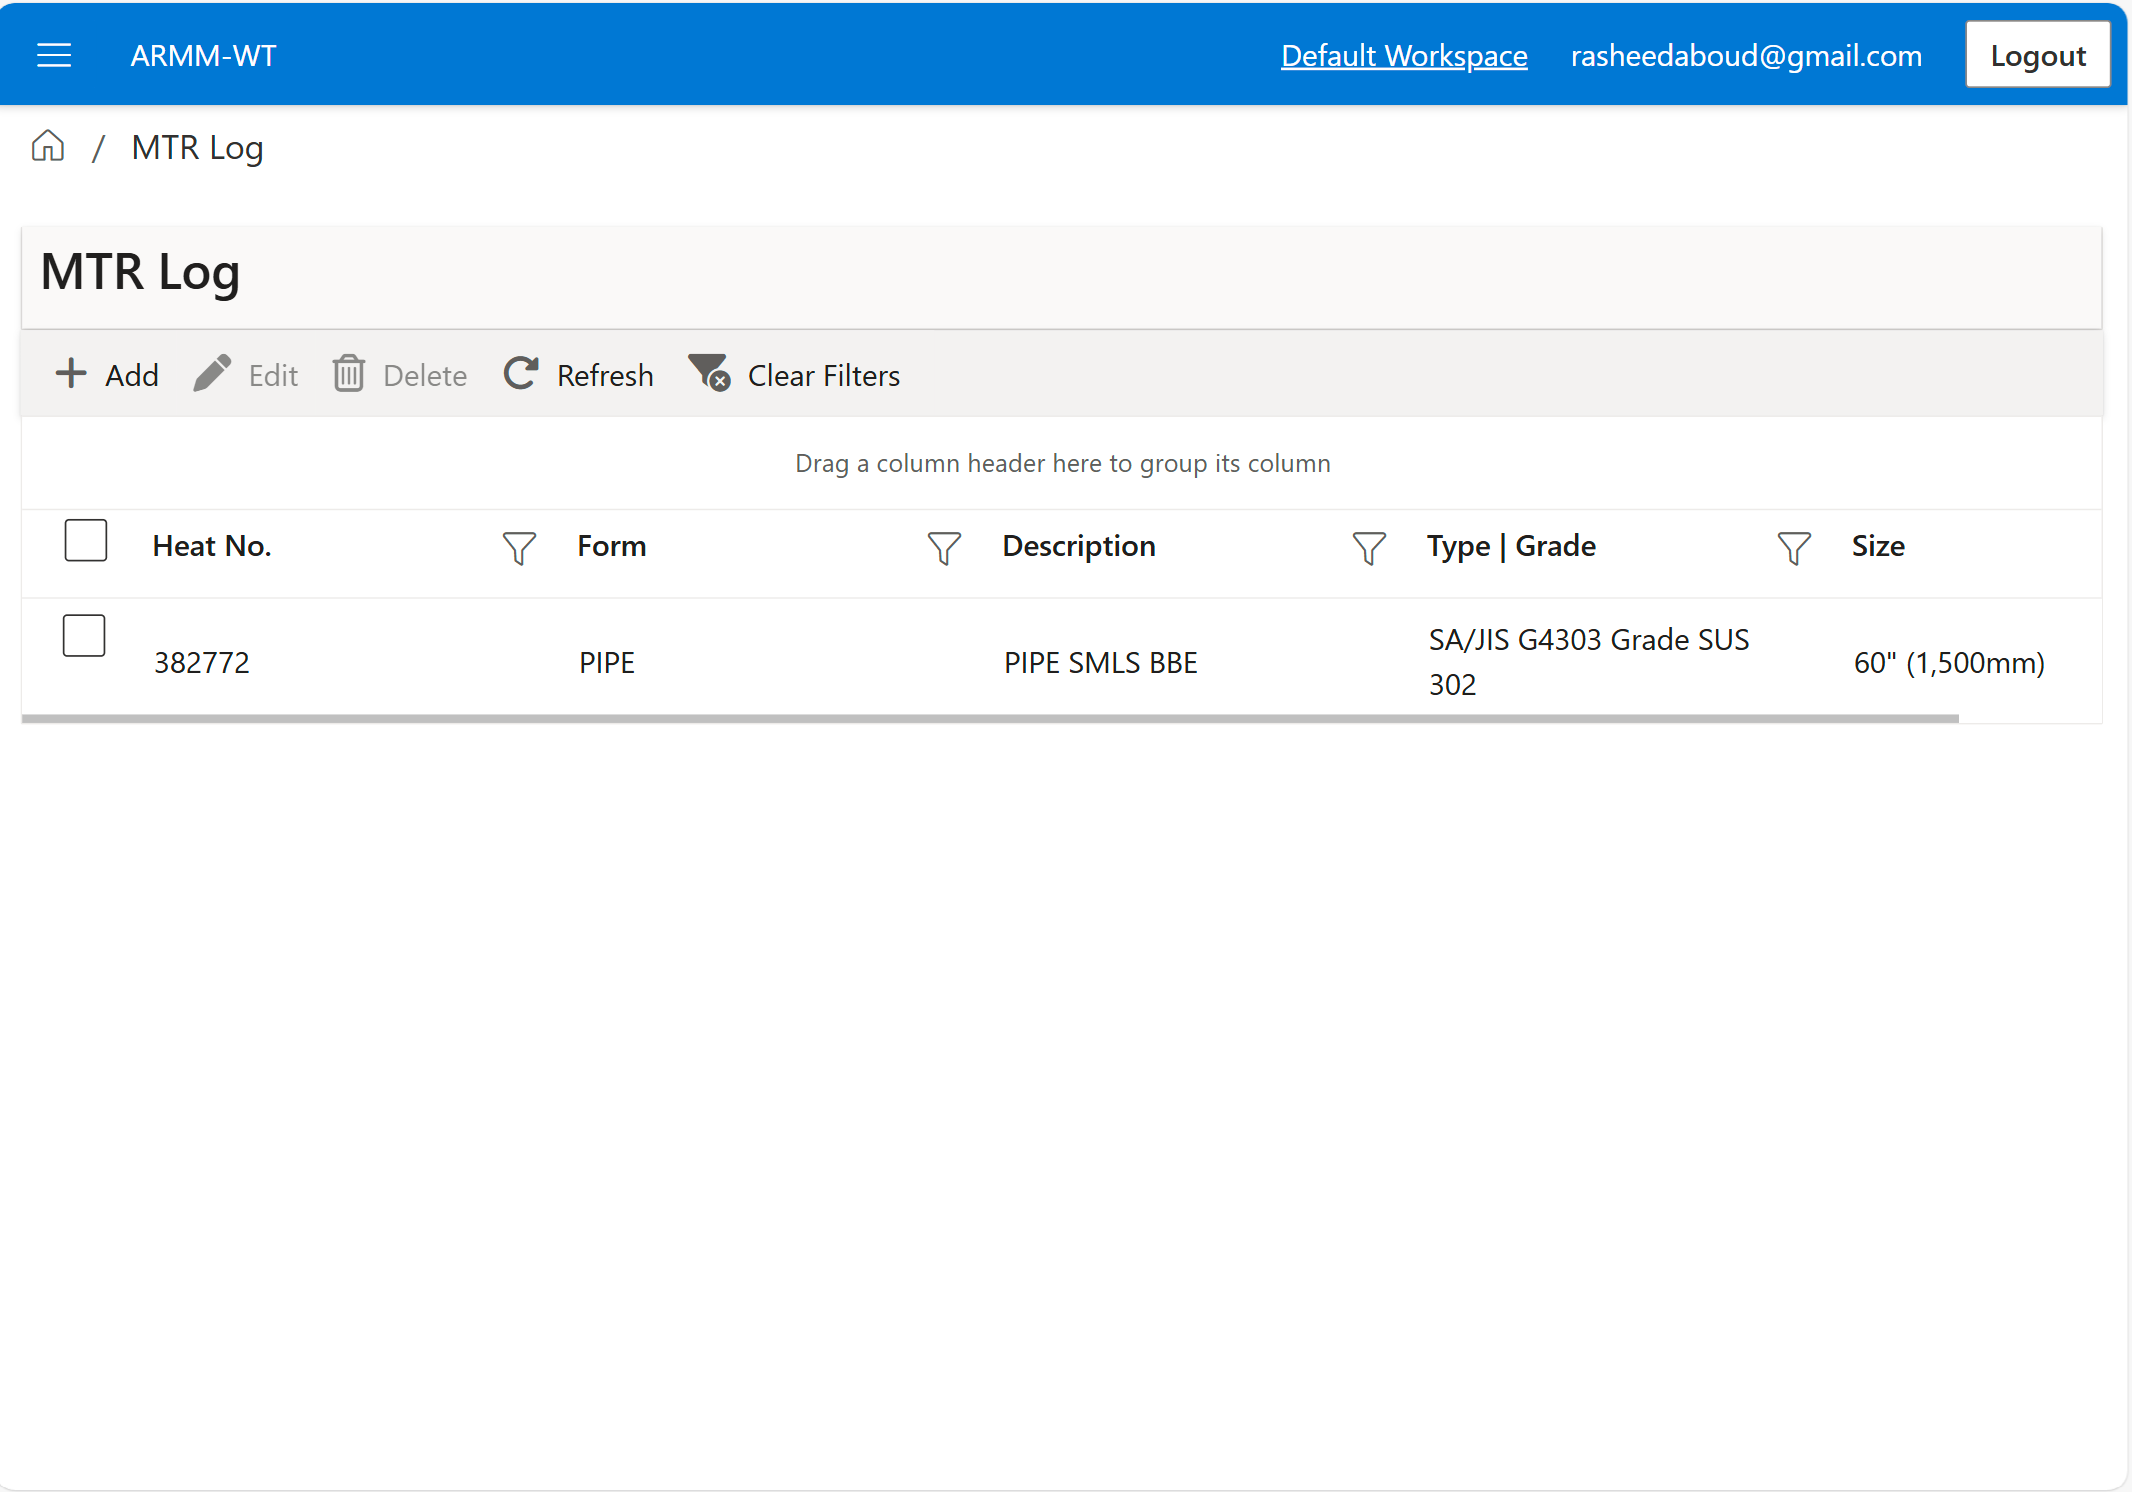2132x1492 pixels.
Task: Click the Clear Filters funnel icon
Action: pos(709,373)
